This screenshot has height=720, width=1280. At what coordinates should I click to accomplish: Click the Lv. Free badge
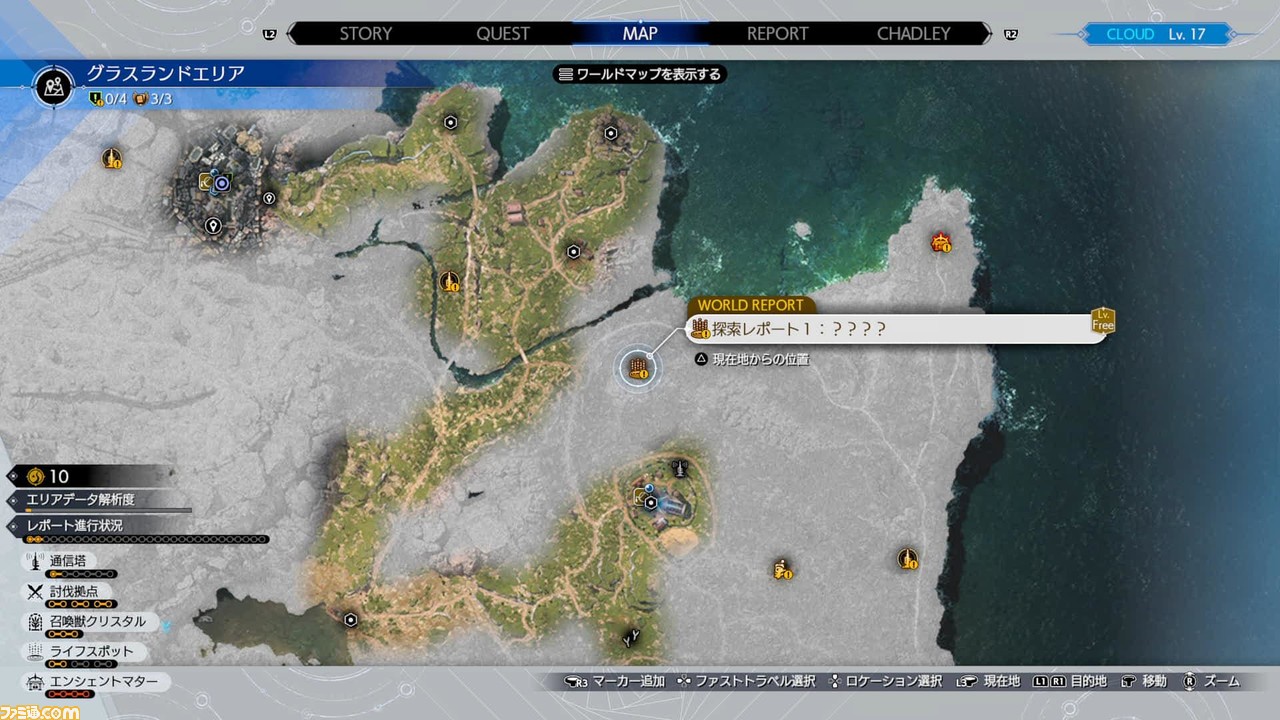tap(1103, 321)
